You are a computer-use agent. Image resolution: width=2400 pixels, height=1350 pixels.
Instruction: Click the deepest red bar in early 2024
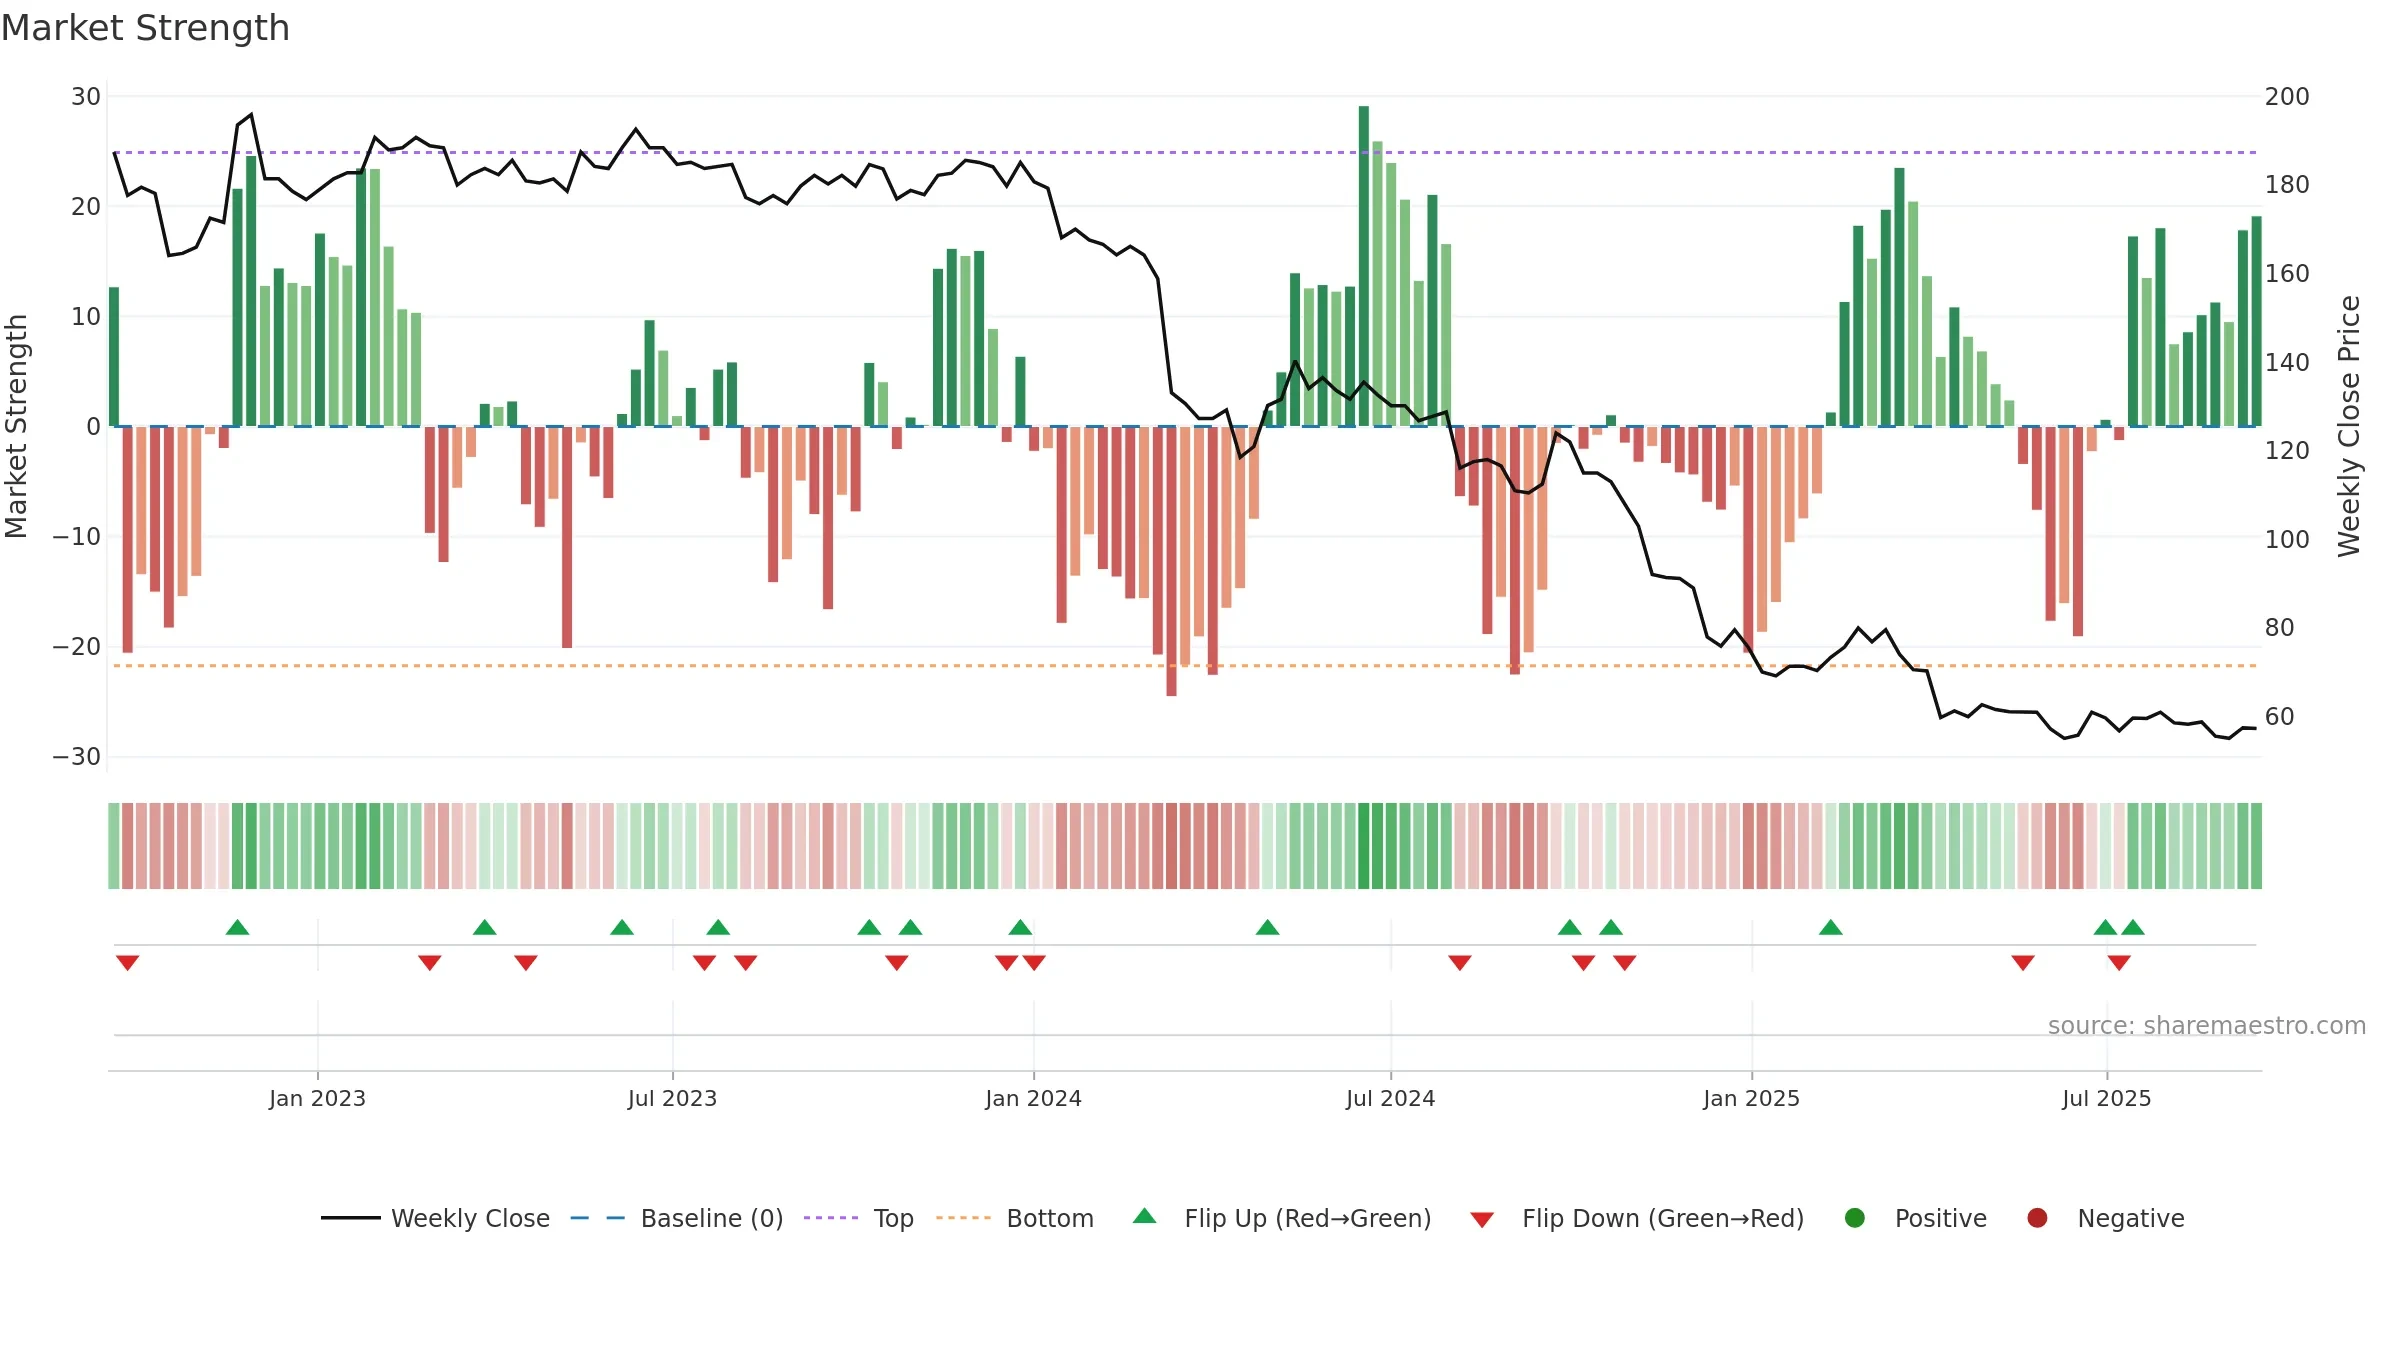coord(1171,561)
